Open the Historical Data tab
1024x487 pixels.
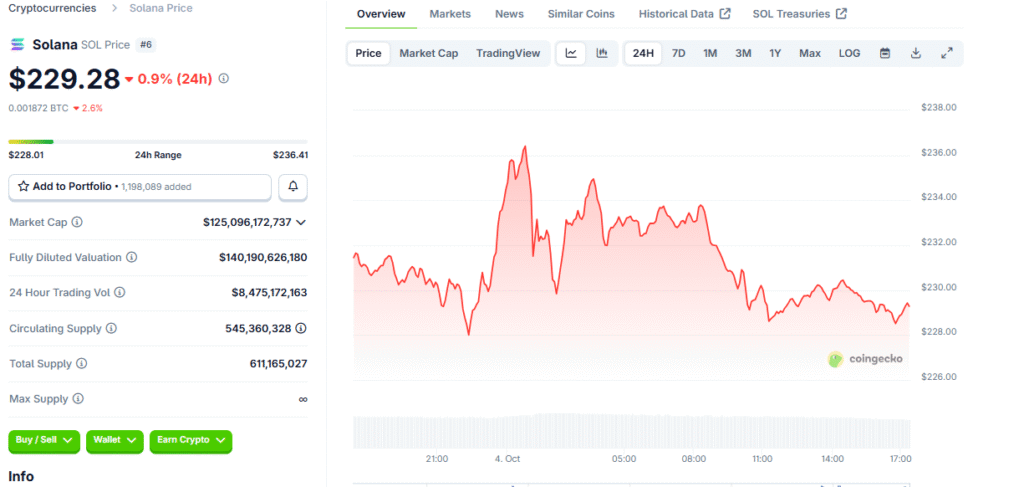[x=684, y=14]
